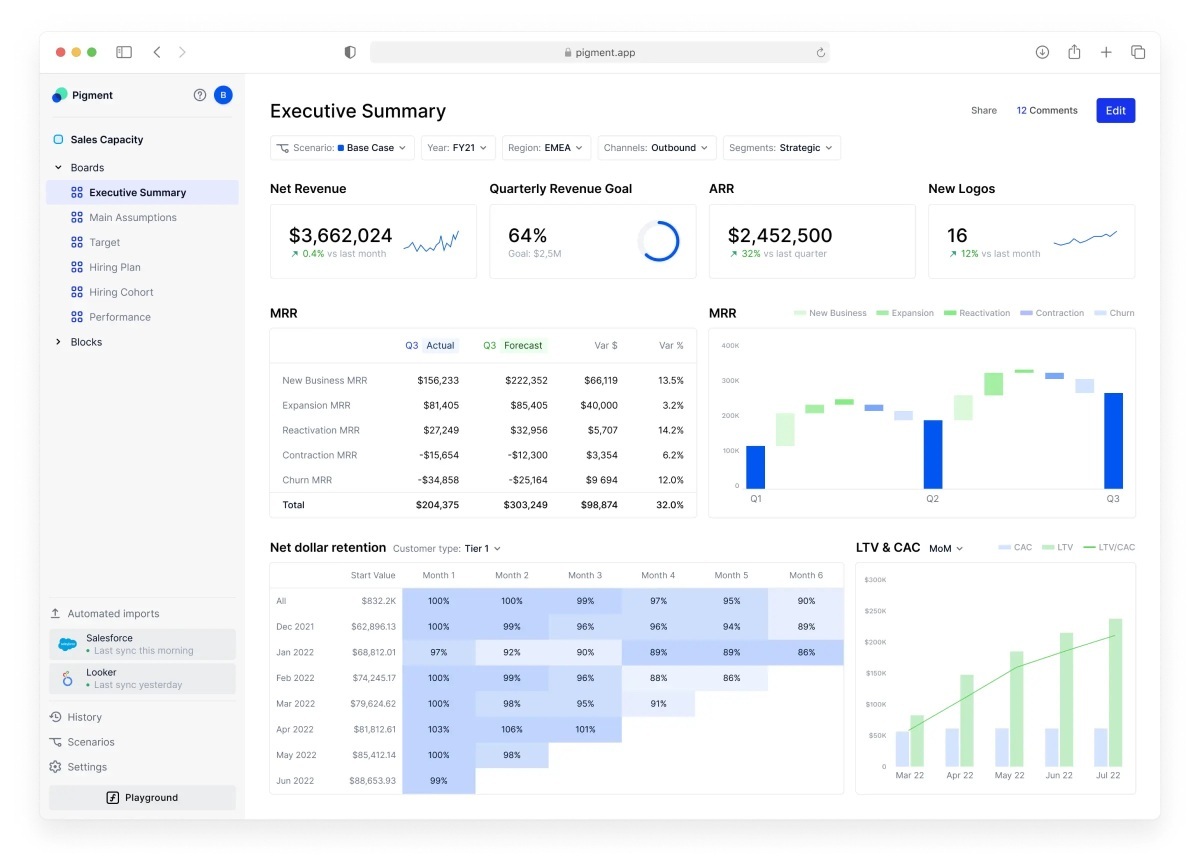Toggle LTV/CAC legend line item
The image size is (1200, 867).
coord(1110,548)
